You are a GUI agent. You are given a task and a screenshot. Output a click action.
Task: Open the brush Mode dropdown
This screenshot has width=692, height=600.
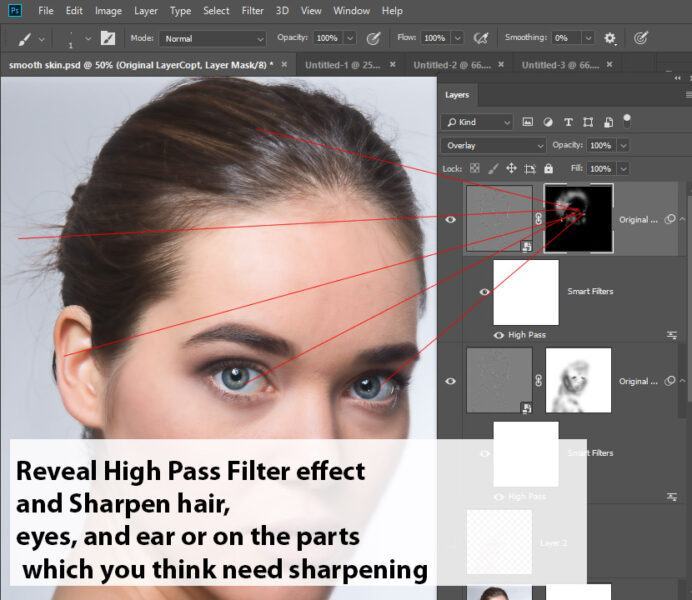[x=212, y=39]
